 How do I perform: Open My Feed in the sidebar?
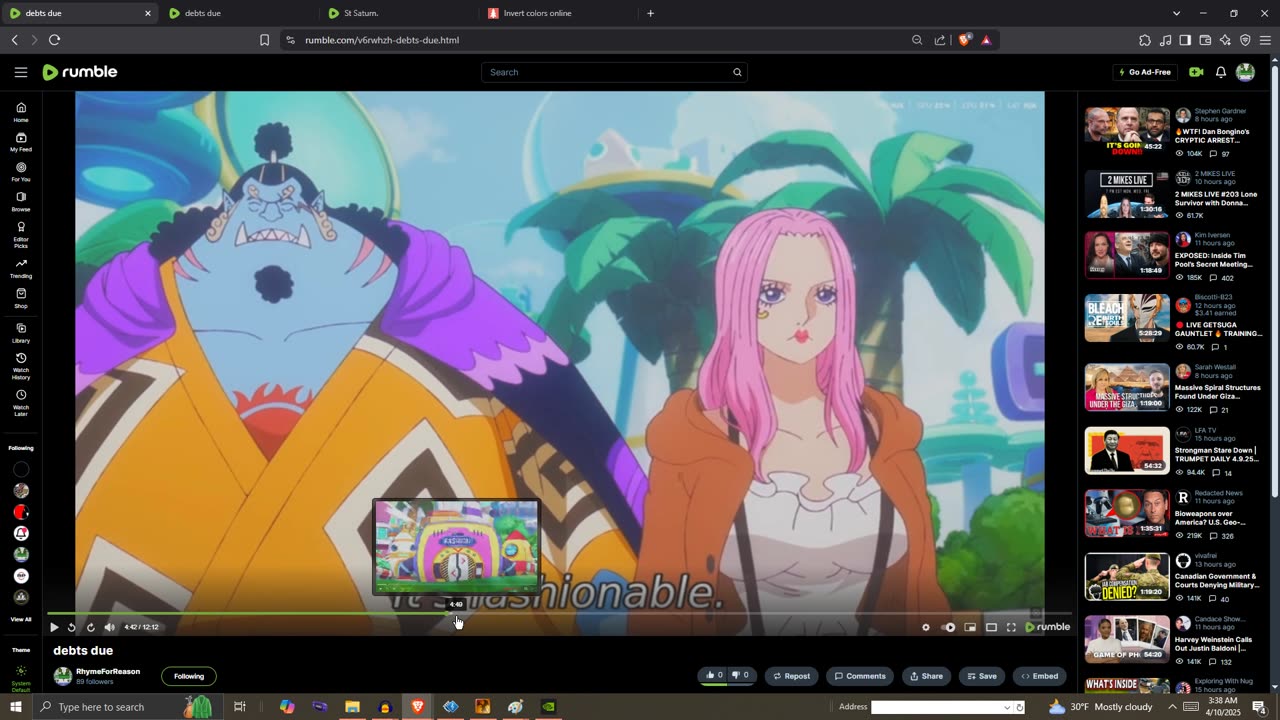tap(21, 142)
